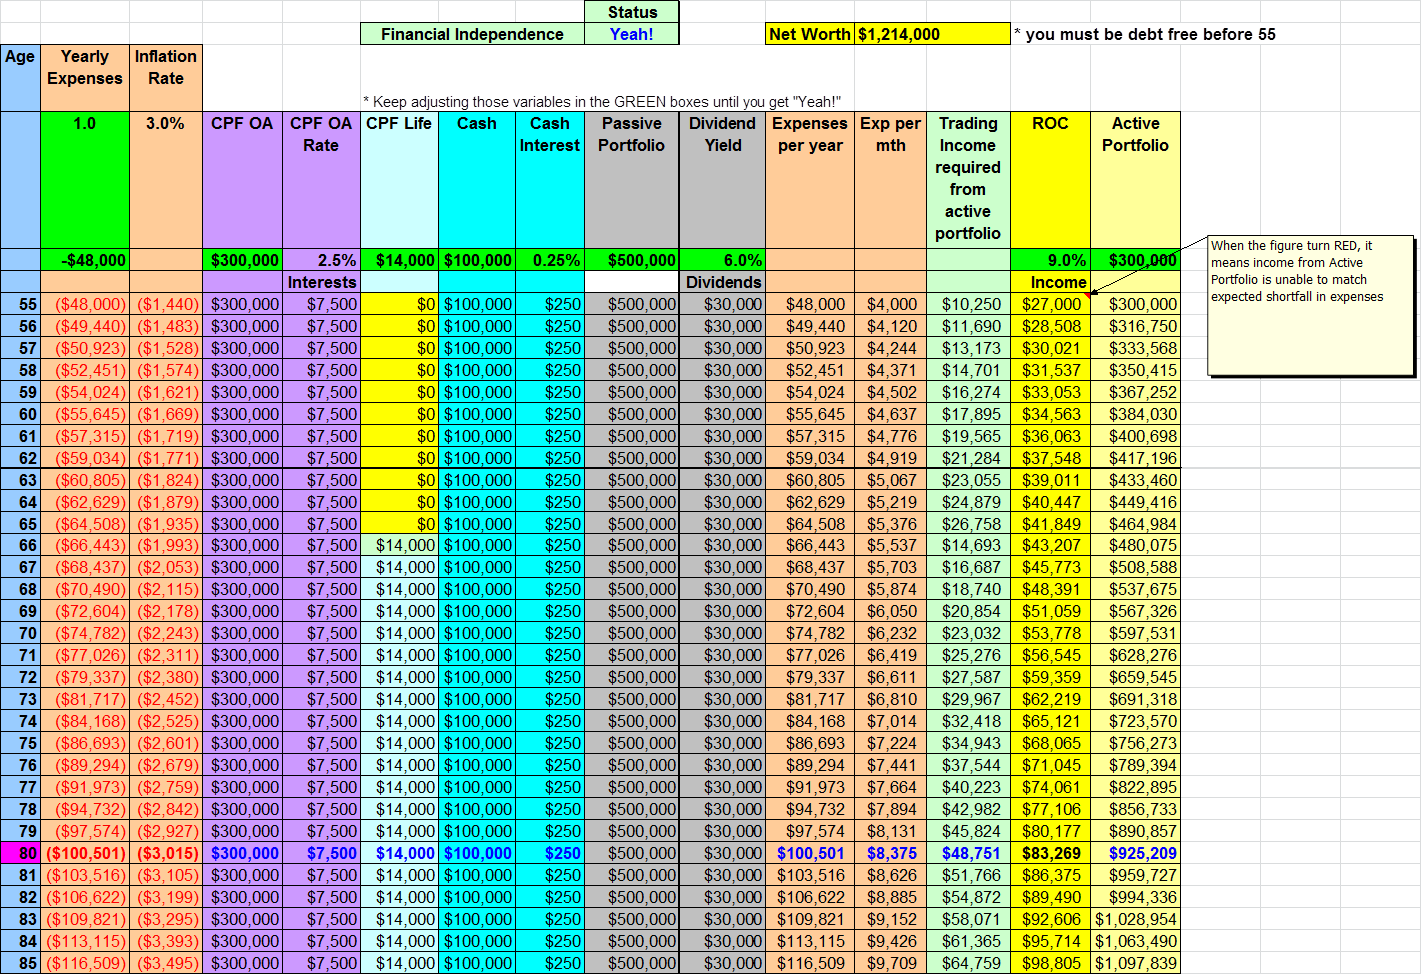Click the Age column header
The height and width of the screenshot is (975, 1422).
pos(20,77)
